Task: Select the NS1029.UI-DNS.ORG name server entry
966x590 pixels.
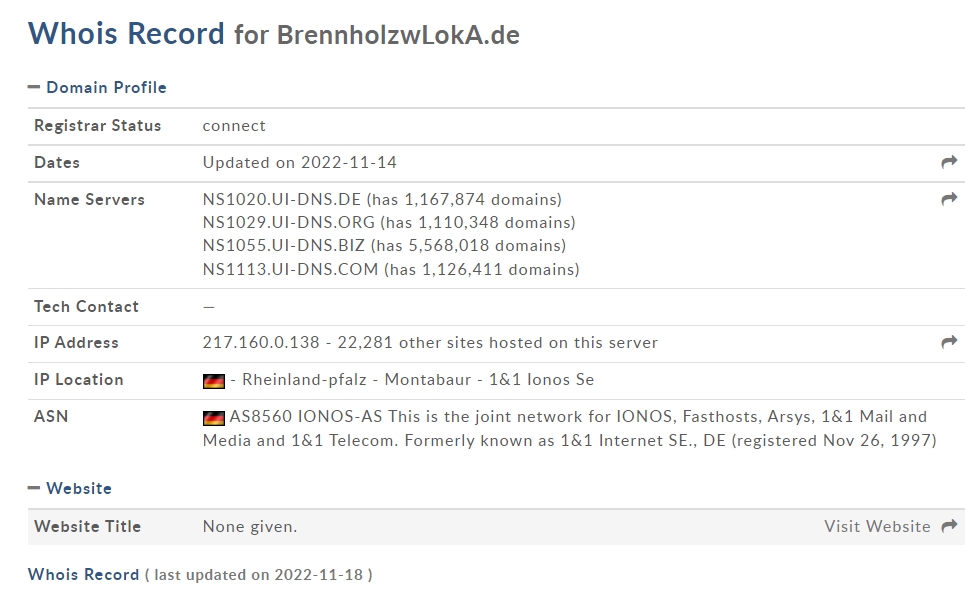Action: coord(288,222)
